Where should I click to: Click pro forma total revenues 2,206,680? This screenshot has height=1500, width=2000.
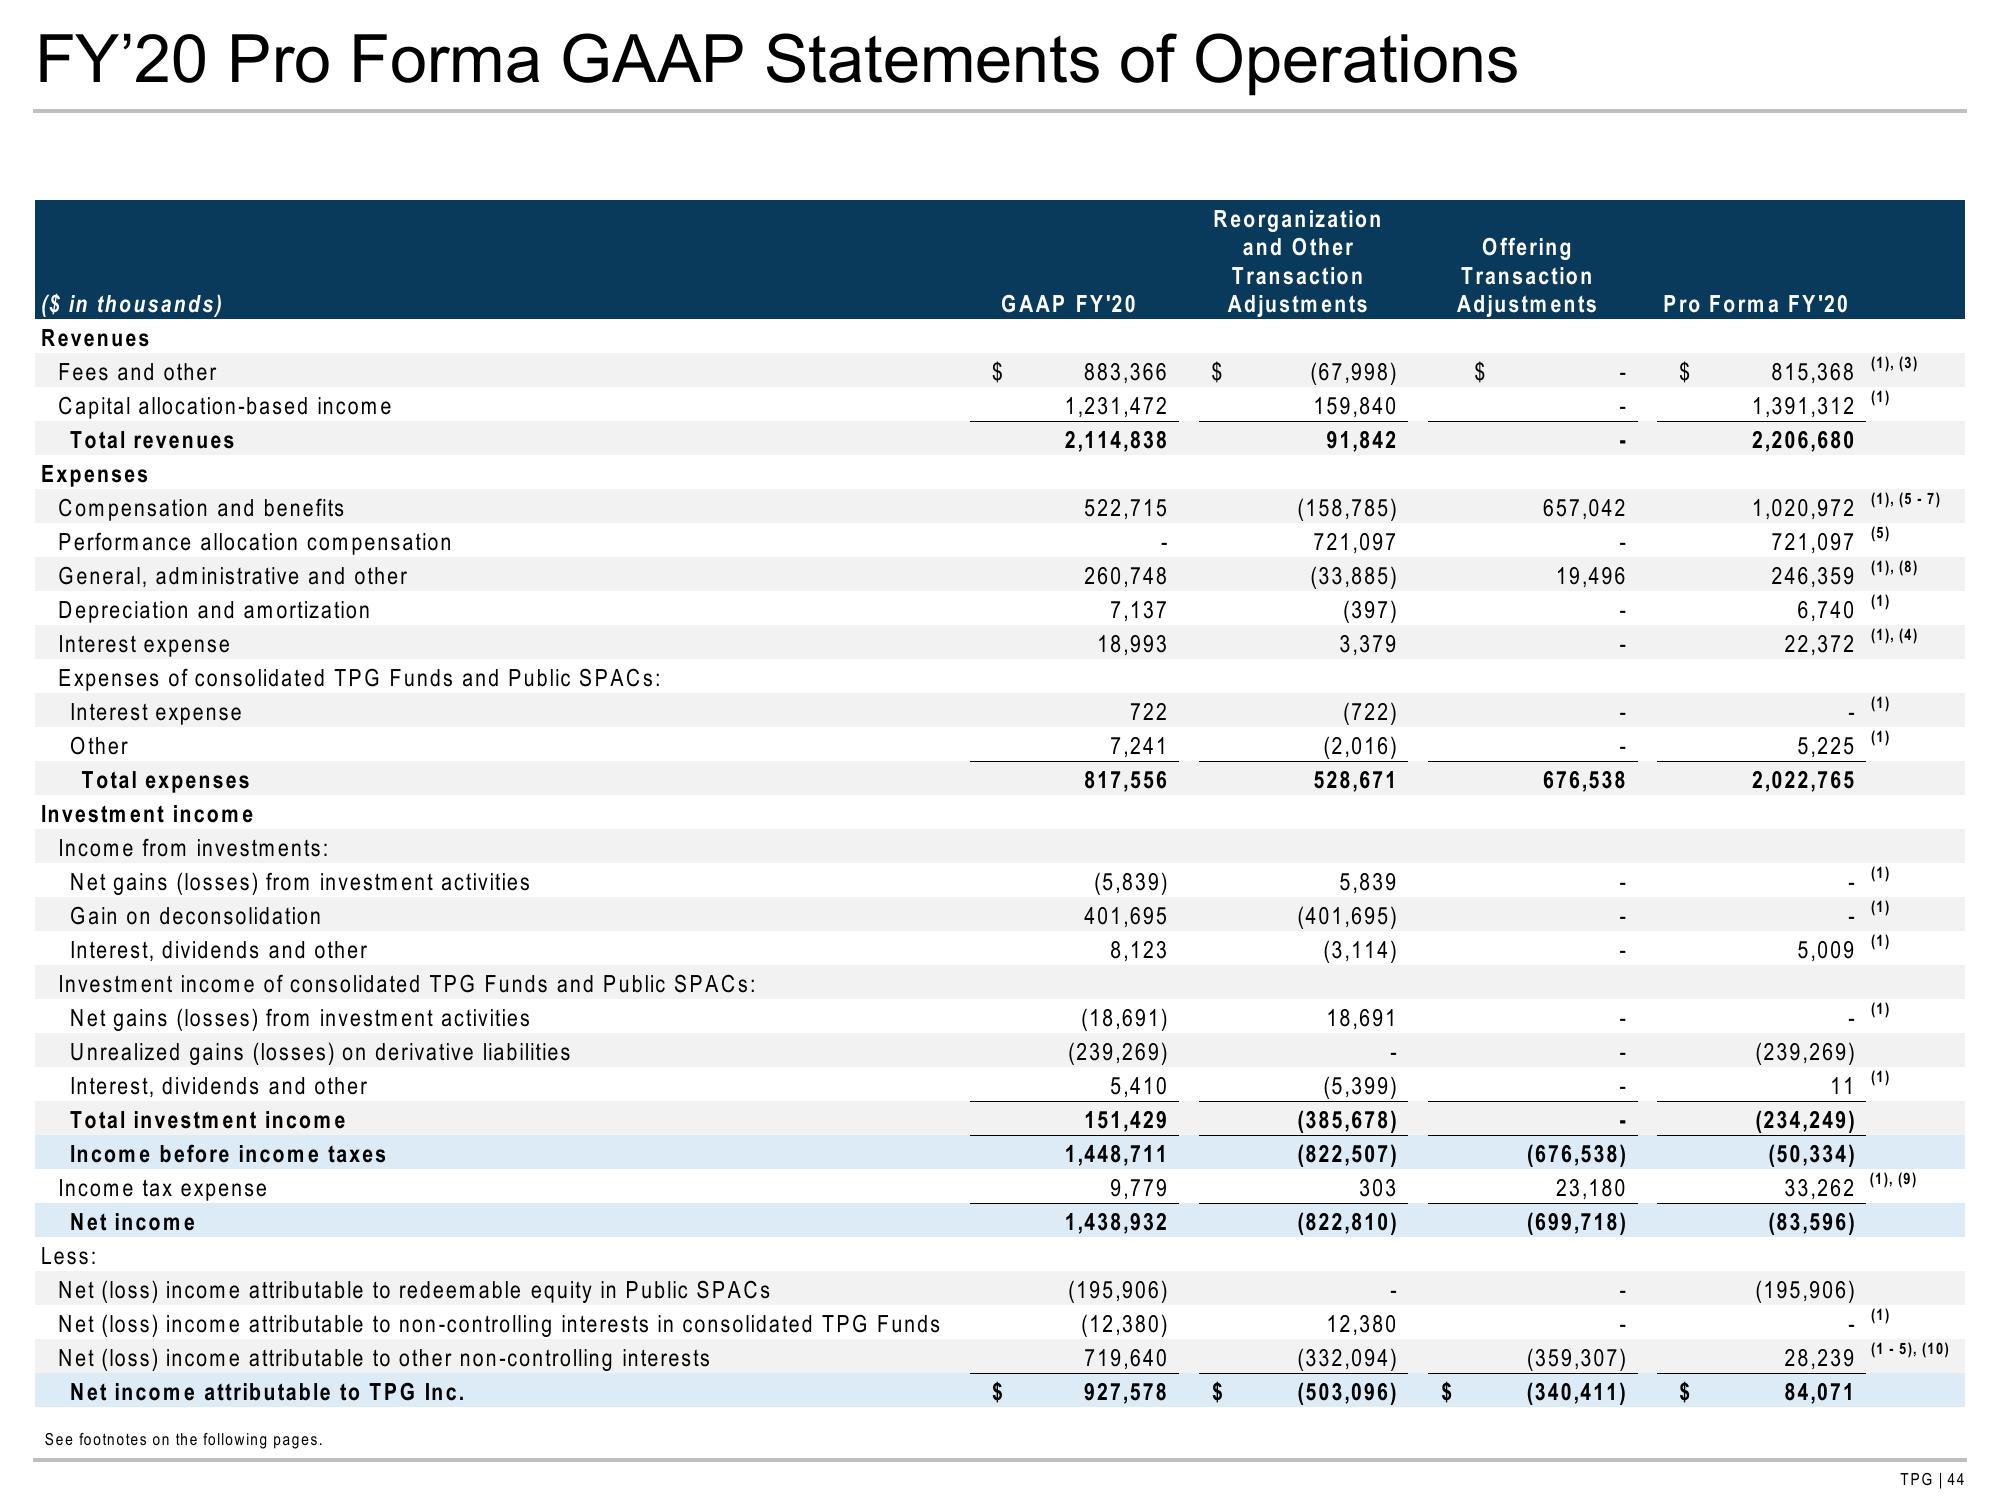(1803, 440)
